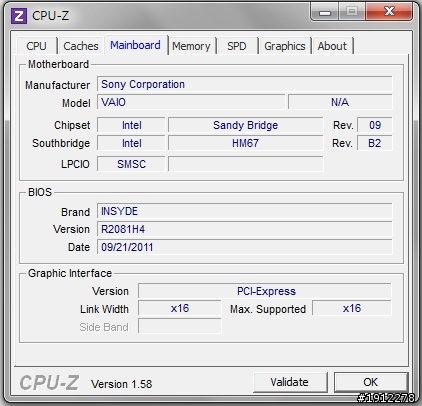Click the chipset revision 09 field
The height and width of the screenshot is (406, 422).
[x=375, y=125]
